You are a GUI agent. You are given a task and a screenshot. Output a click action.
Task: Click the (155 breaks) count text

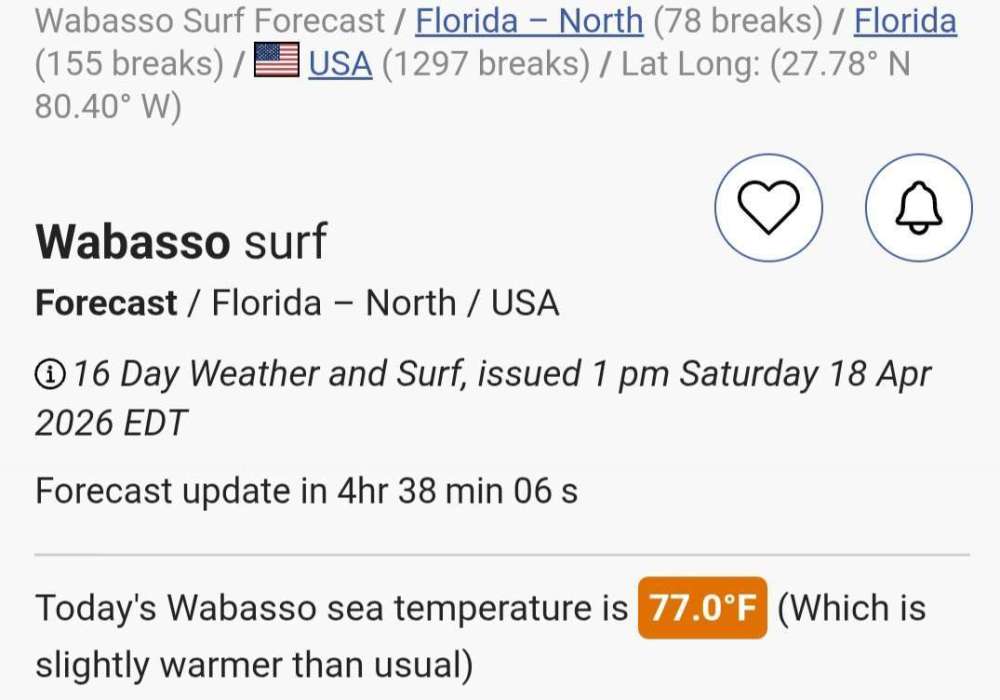(x=129, y=65)
